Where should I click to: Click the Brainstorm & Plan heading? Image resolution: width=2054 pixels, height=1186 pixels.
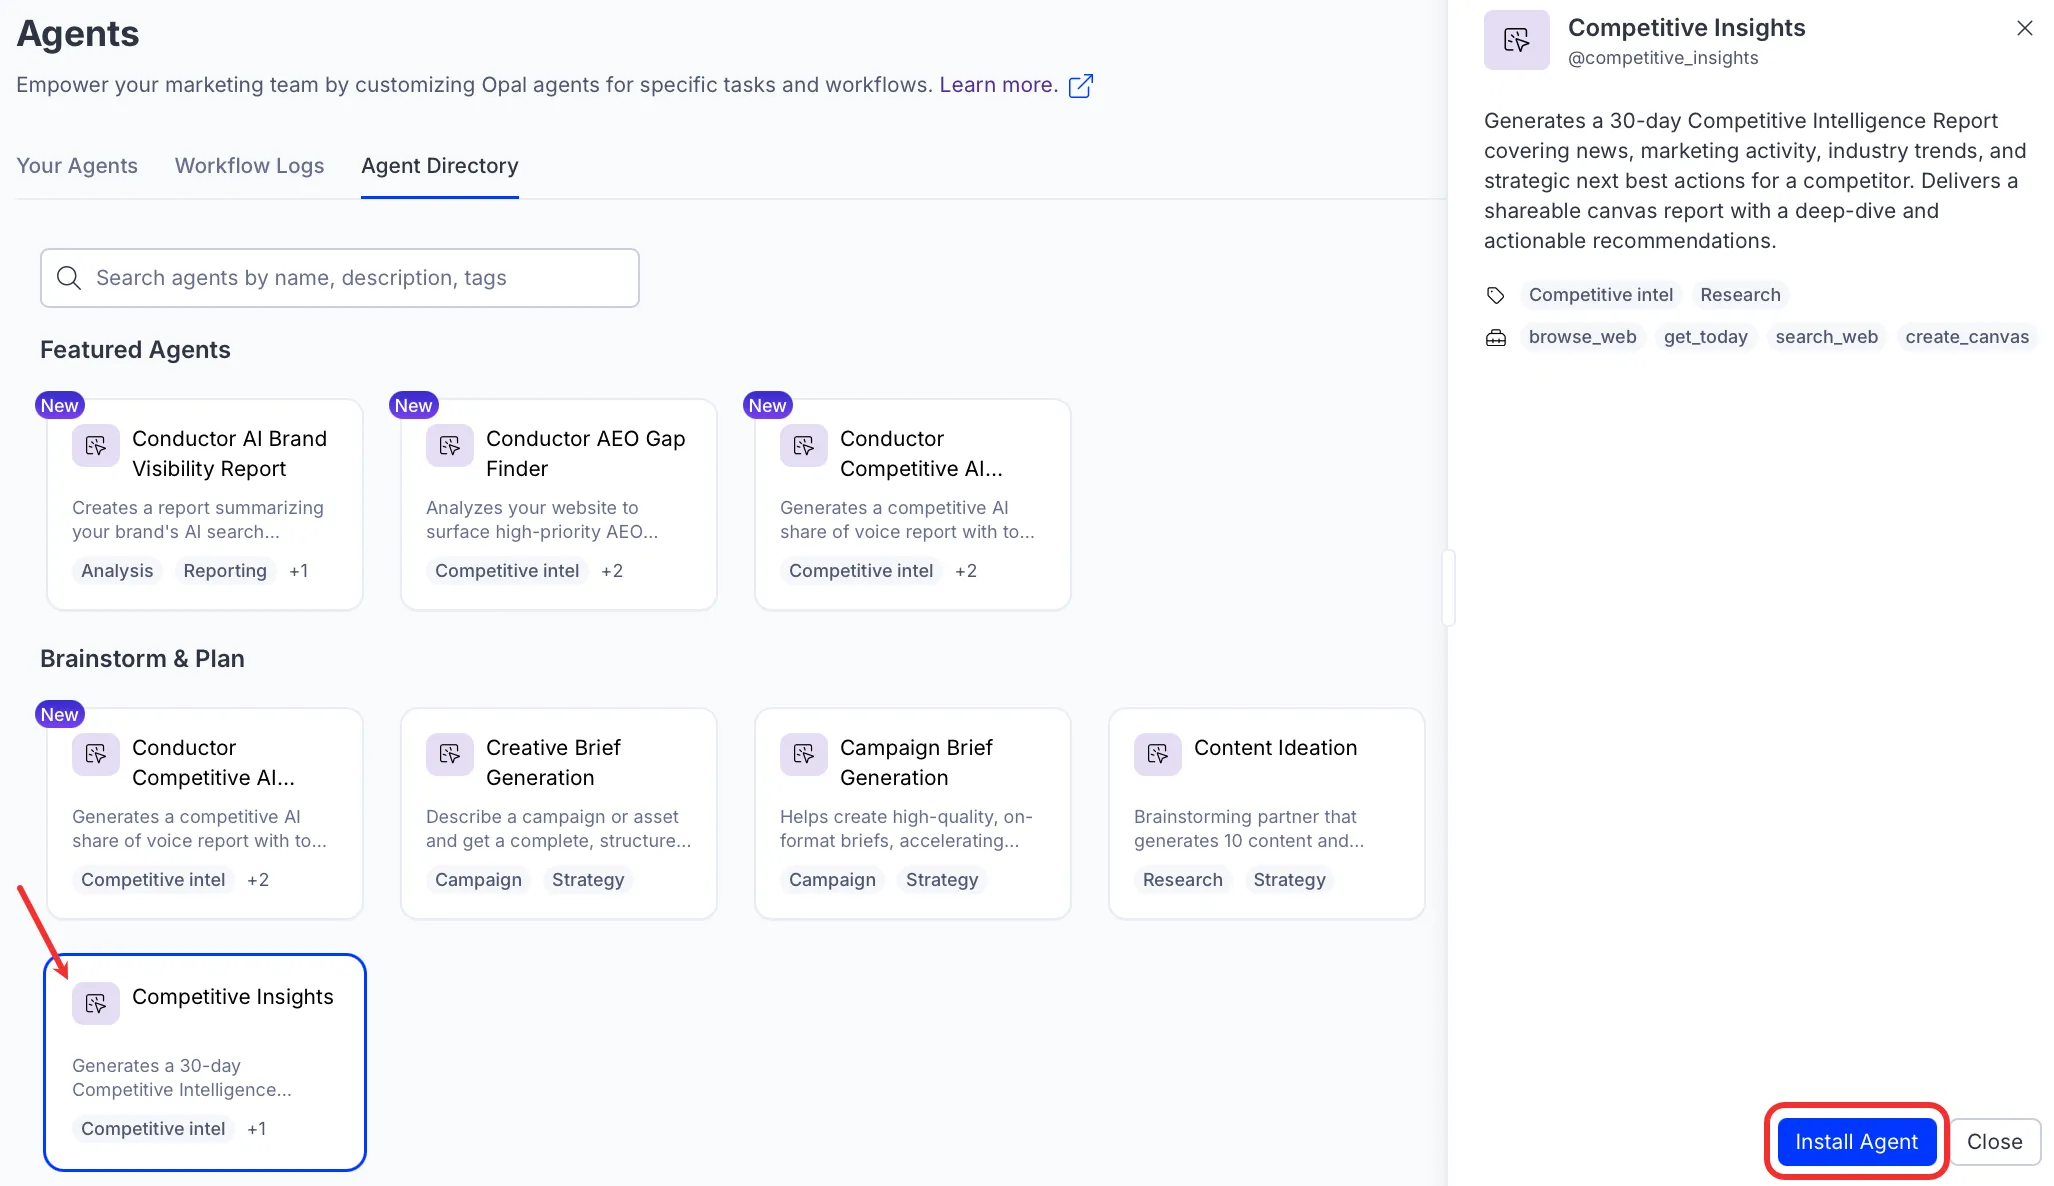142,659
